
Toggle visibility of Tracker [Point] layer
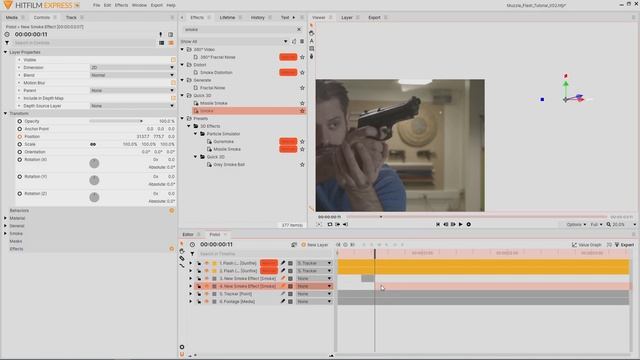207,294
